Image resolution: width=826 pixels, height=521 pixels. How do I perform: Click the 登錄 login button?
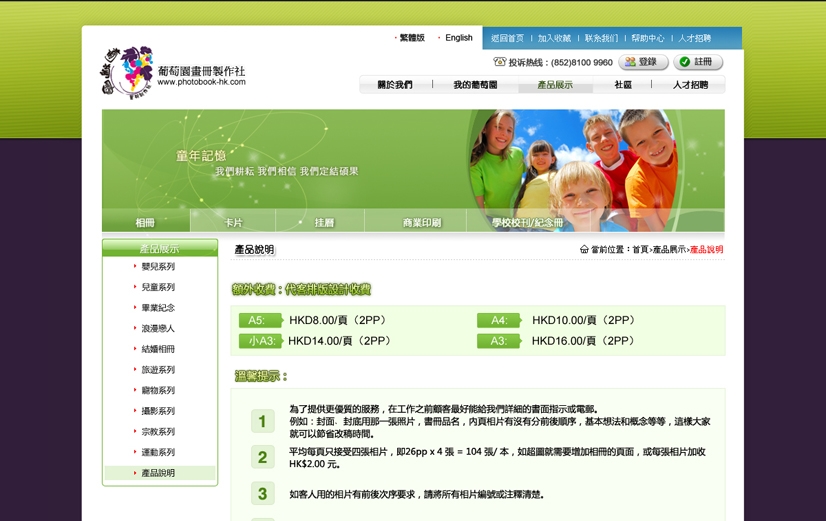coord(643,62)
